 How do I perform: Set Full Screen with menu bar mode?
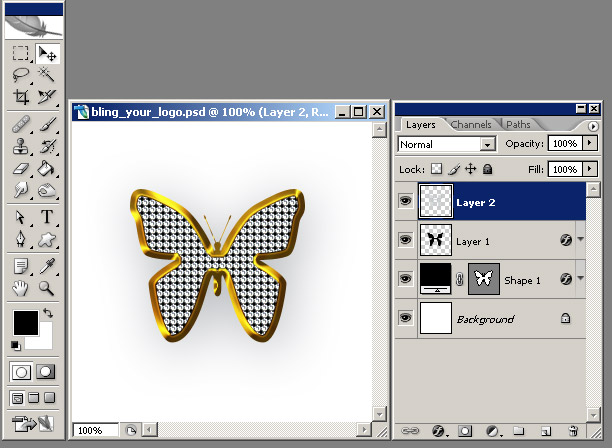(x=34, y=398)
